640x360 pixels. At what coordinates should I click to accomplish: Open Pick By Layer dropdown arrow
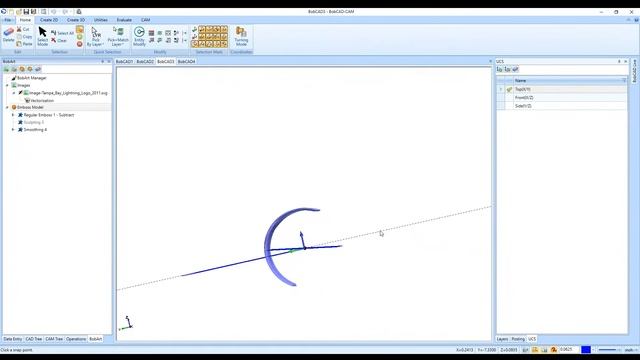102,44
